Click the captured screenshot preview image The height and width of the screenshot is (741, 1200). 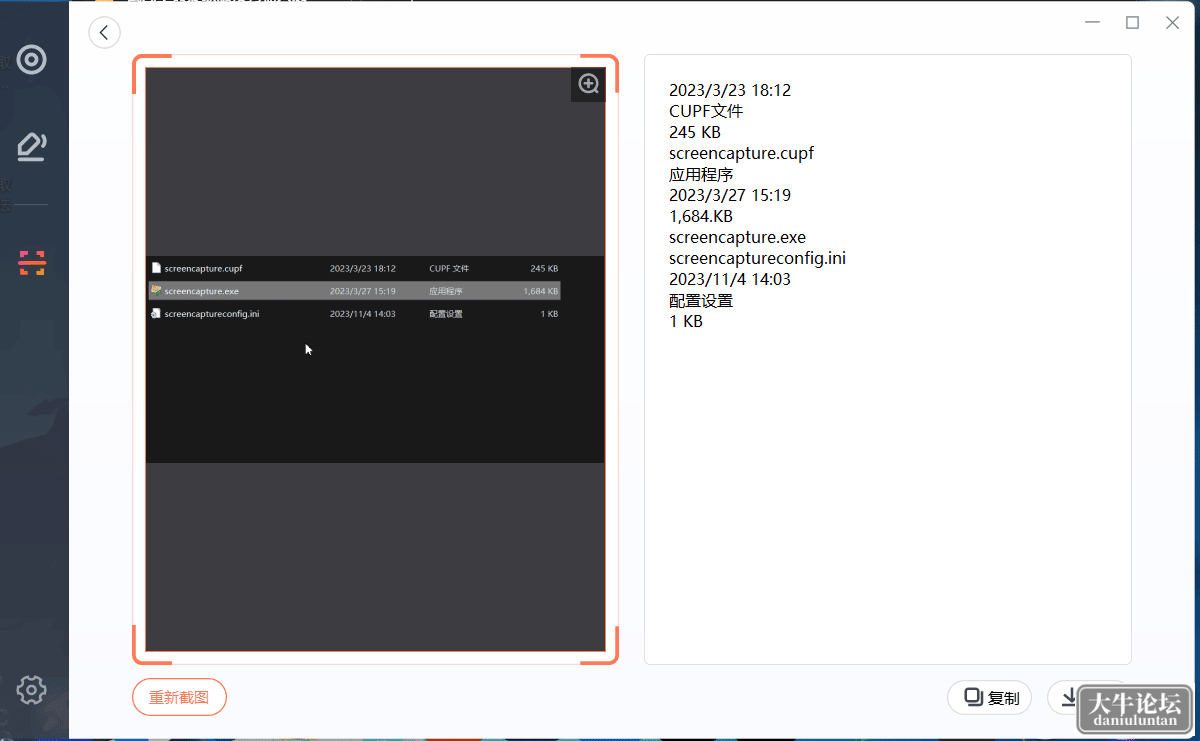point(375,359)
